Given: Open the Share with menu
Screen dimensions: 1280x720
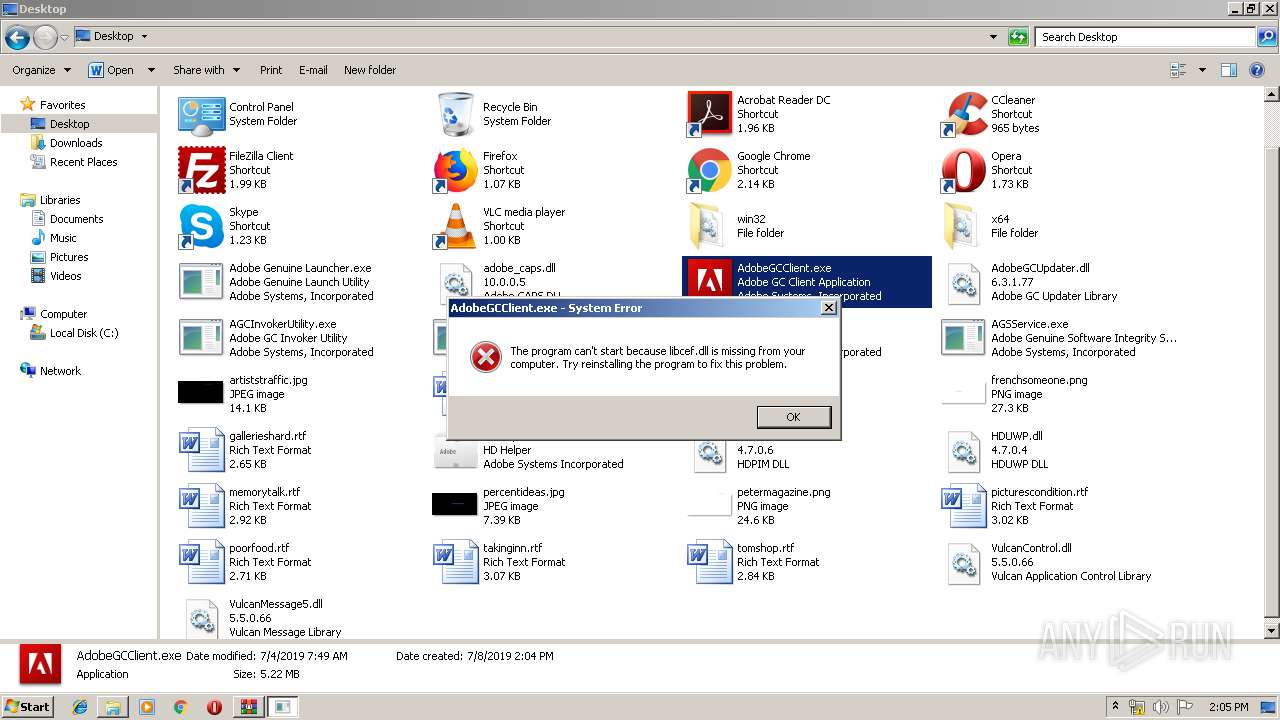Looking at the screenshot, I should [x=206, y=70].
